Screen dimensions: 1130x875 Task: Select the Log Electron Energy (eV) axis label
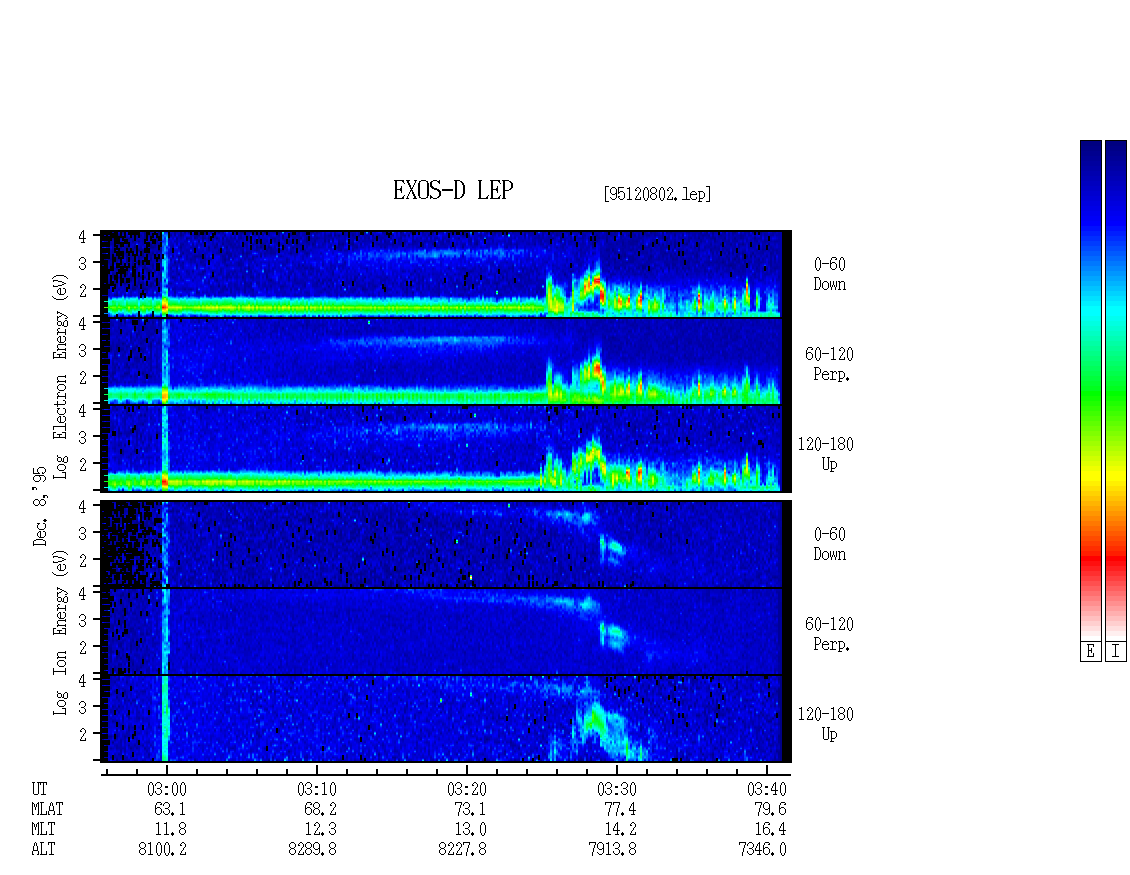[60, 375]
